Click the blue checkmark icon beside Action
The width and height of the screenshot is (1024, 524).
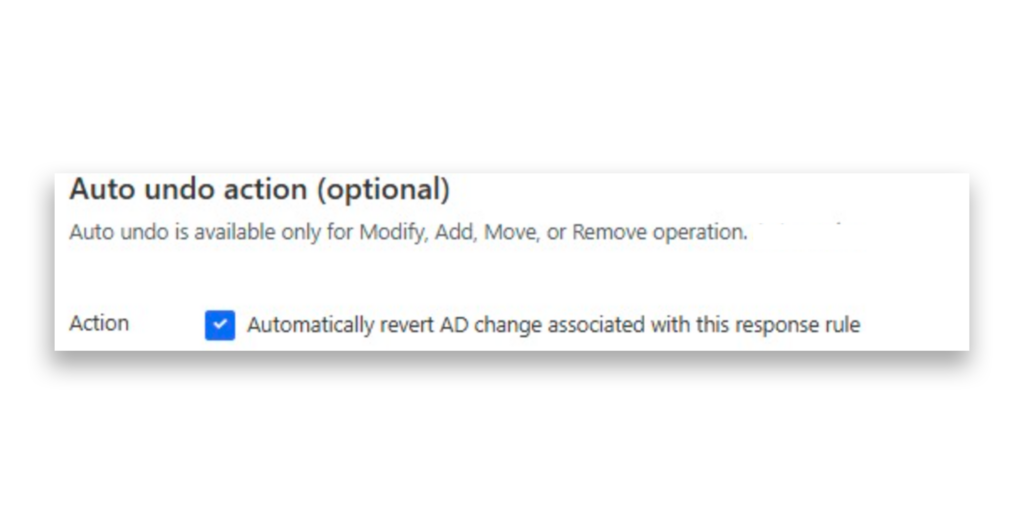(219, 325)
